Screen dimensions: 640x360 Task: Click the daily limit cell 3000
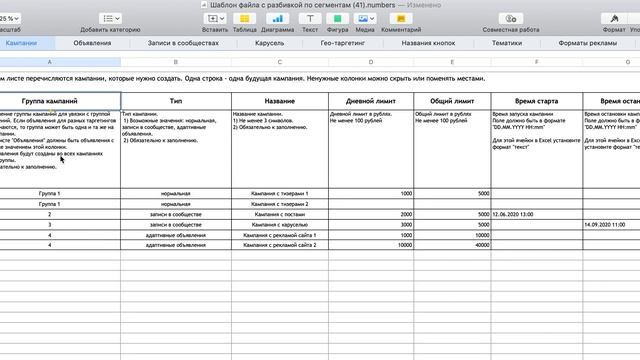[x=371, y=224]
